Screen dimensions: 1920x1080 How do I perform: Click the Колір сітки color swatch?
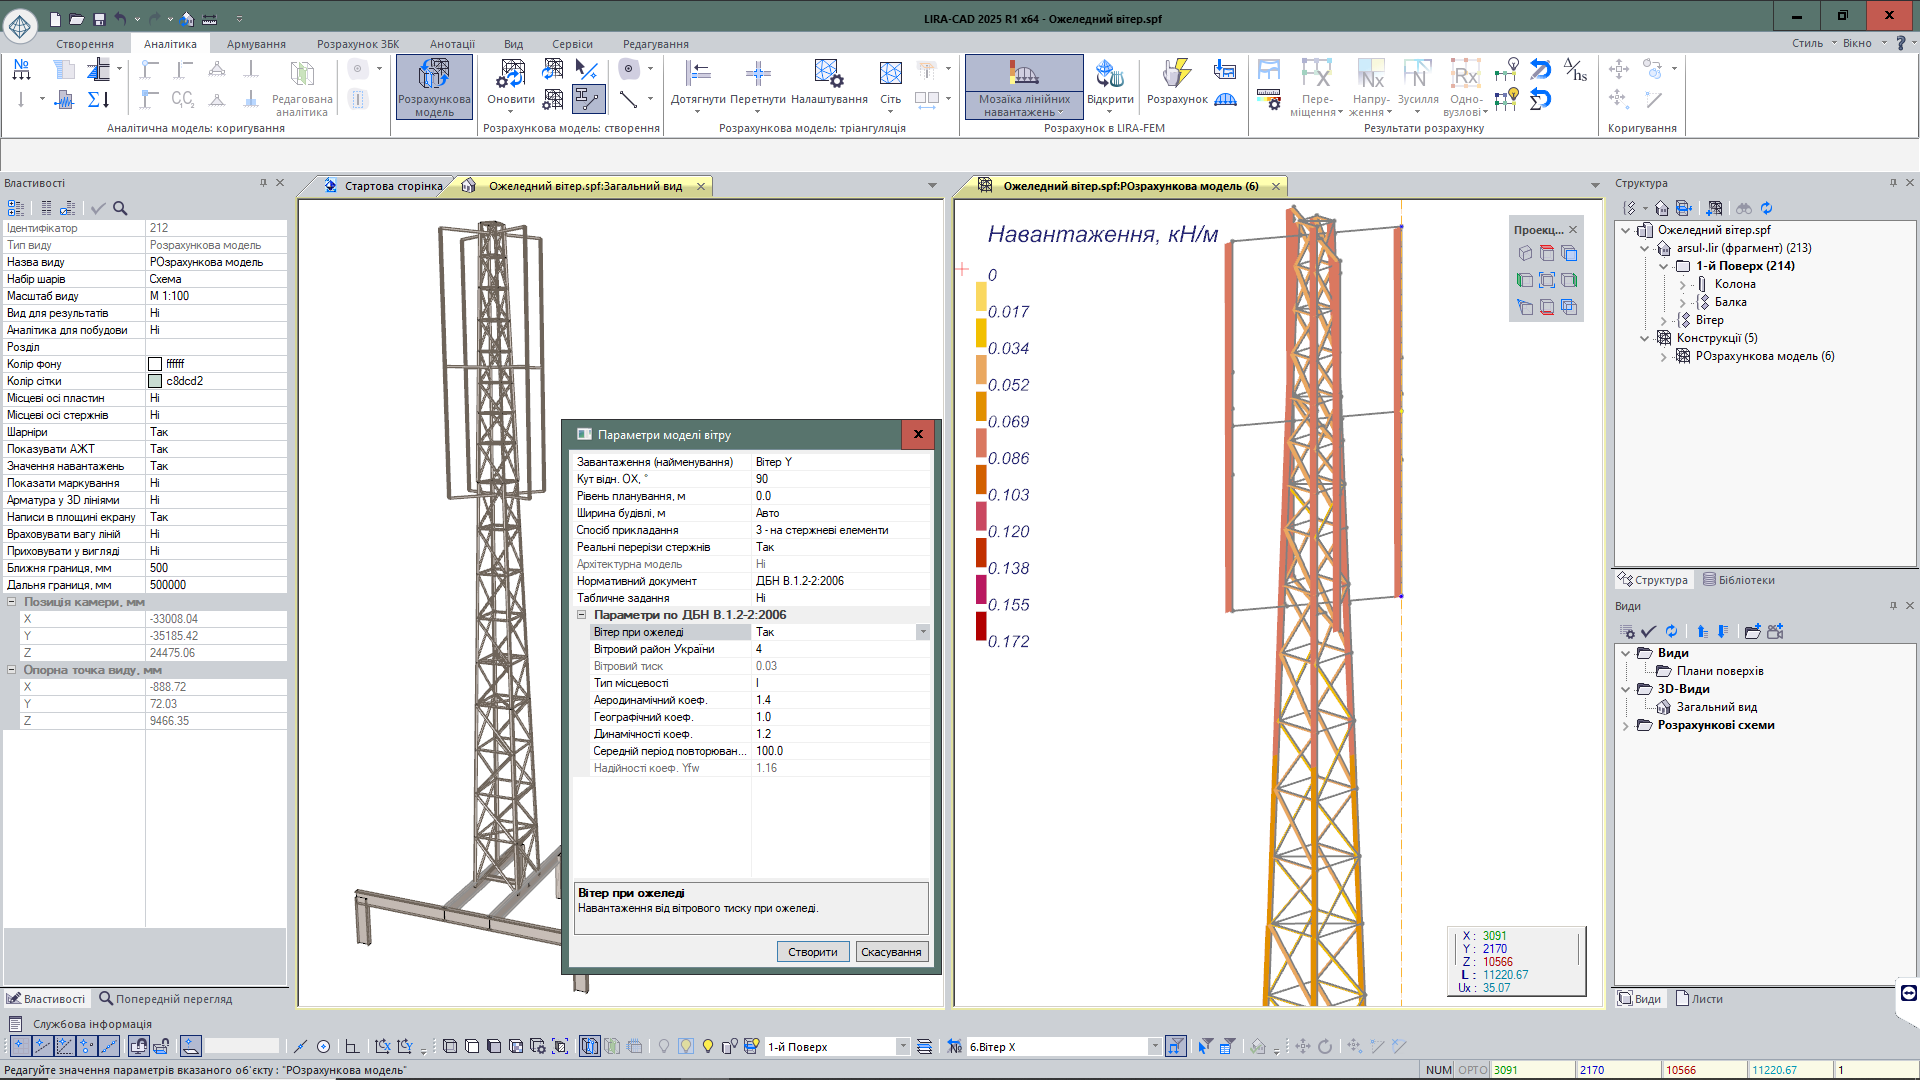(x=155, y=381)
